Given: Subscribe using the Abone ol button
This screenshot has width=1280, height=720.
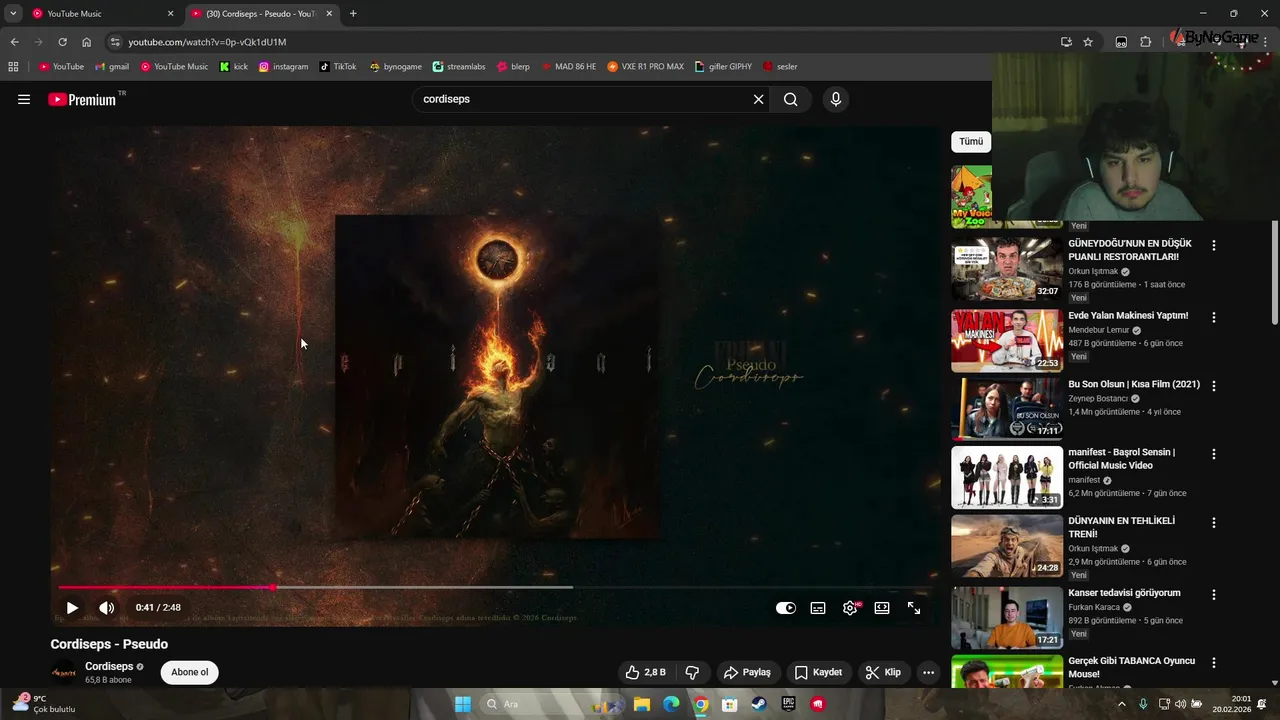Looking at the screenshot, I should point(190,672).
